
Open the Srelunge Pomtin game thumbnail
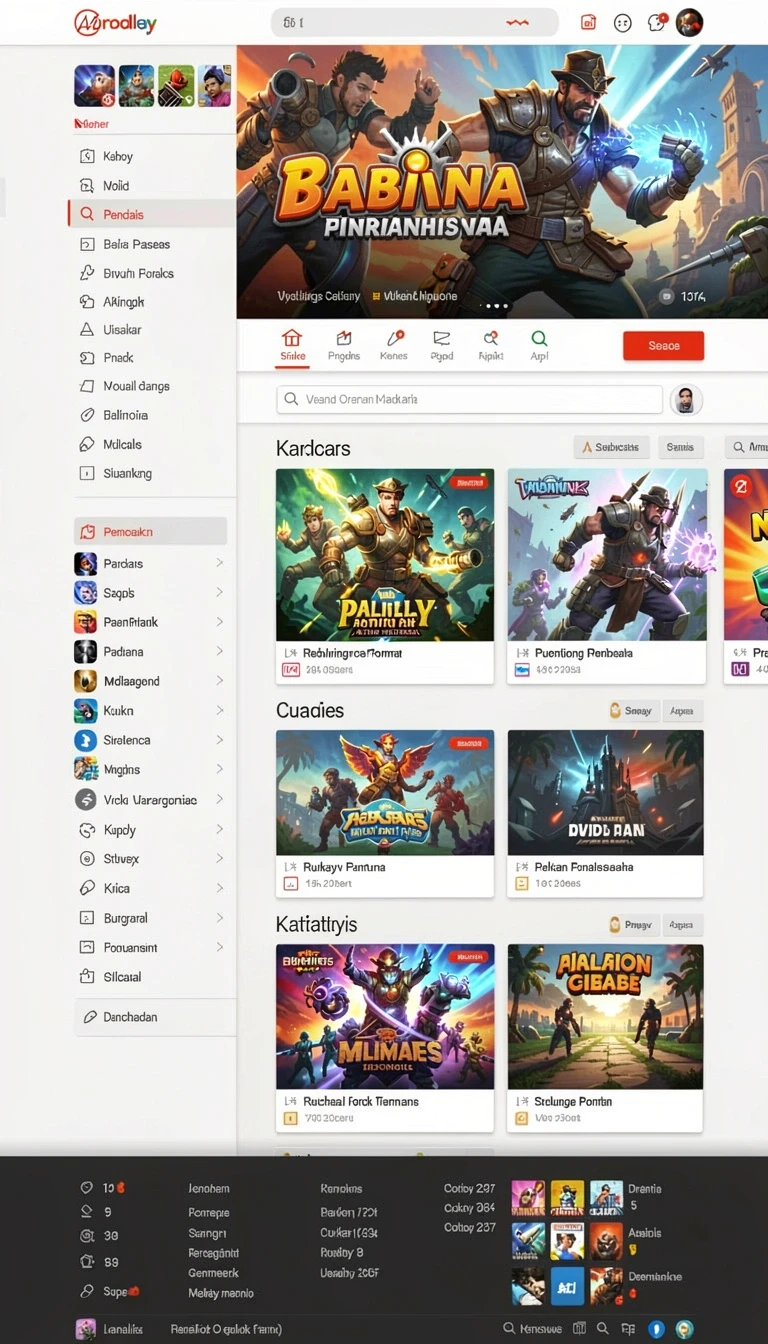coord(605,1017)
